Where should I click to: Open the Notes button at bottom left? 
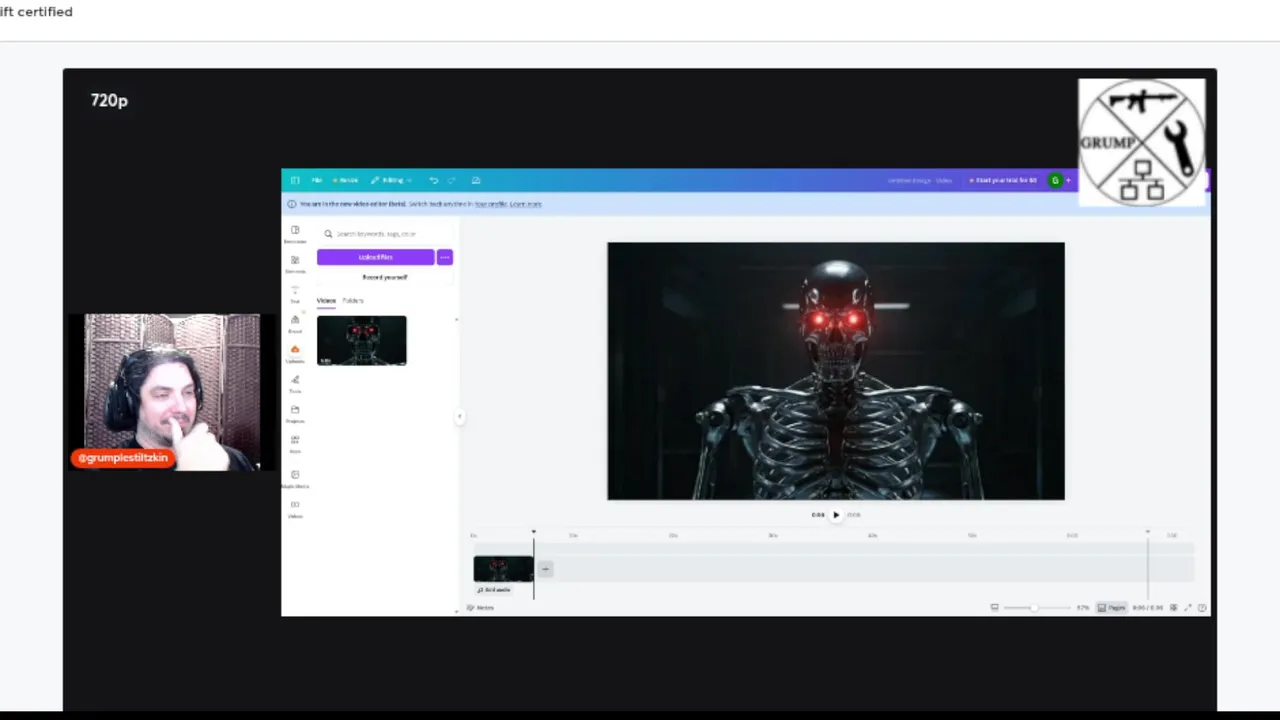[x=480, y=608]
